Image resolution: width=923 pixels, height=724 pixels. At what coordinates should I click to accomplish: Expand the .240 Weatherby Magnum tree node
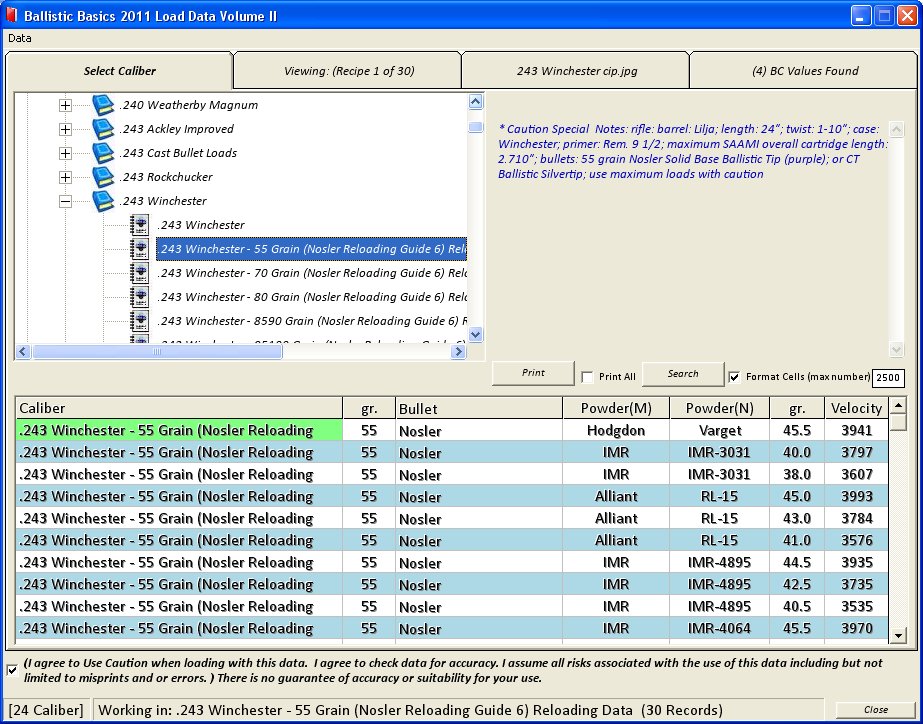pyautogui.click(x=65, y=105)
